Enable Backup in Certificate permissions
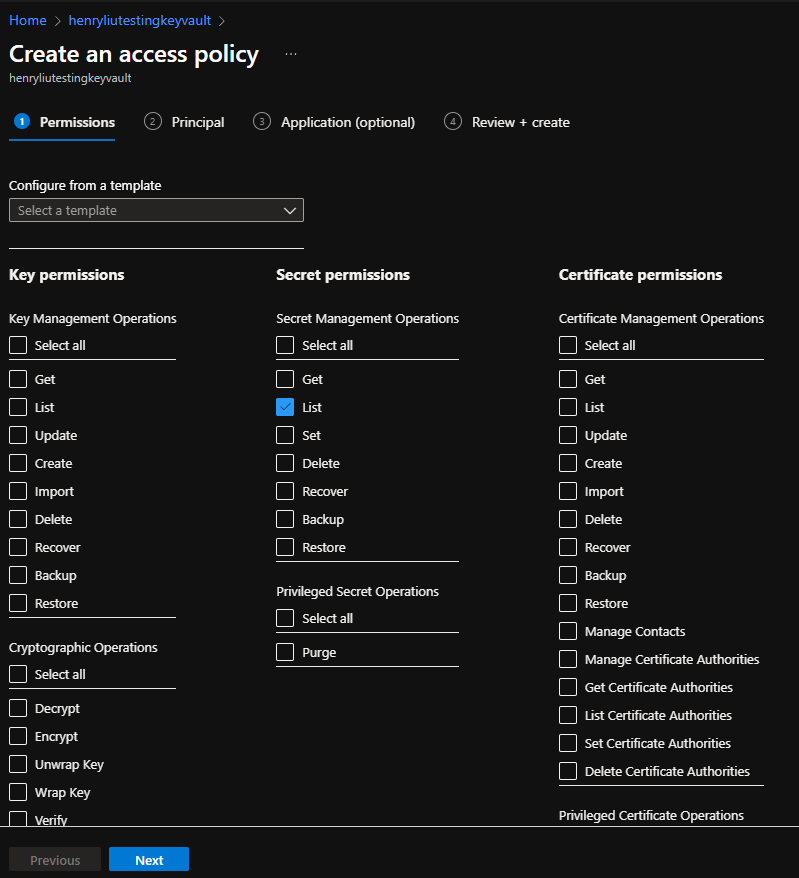The width and height of the screenshot is (799, 878). coord(568,575)
